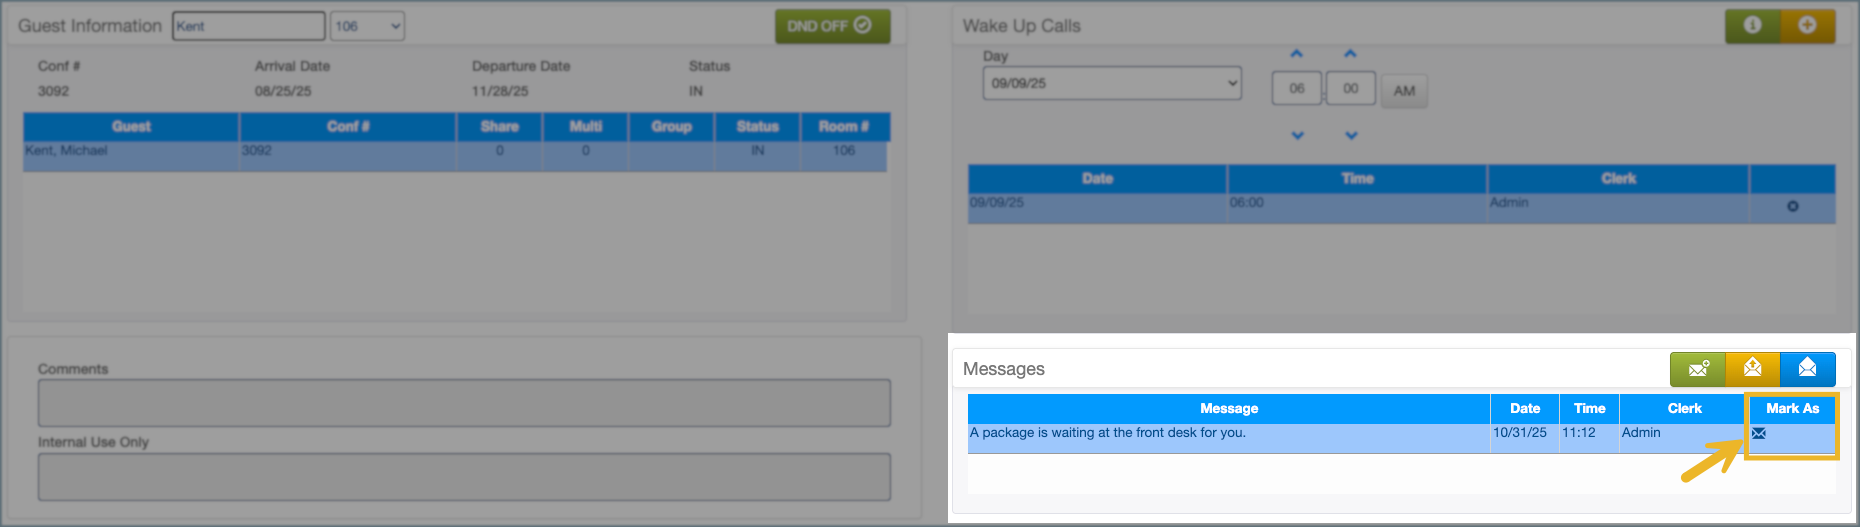Click the guest name search field
This screenshot has height=527, width=1860.
[x=249, y=26]
